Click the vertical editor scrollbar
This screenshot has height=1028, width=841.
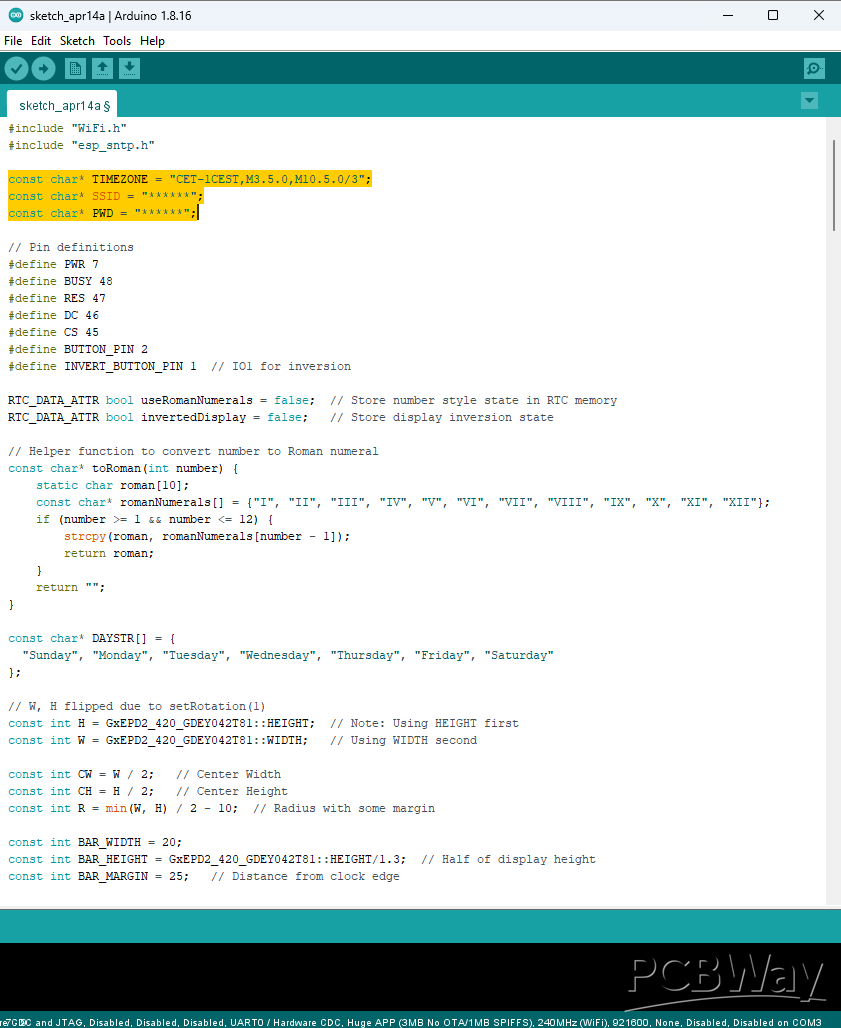(833, 185)
